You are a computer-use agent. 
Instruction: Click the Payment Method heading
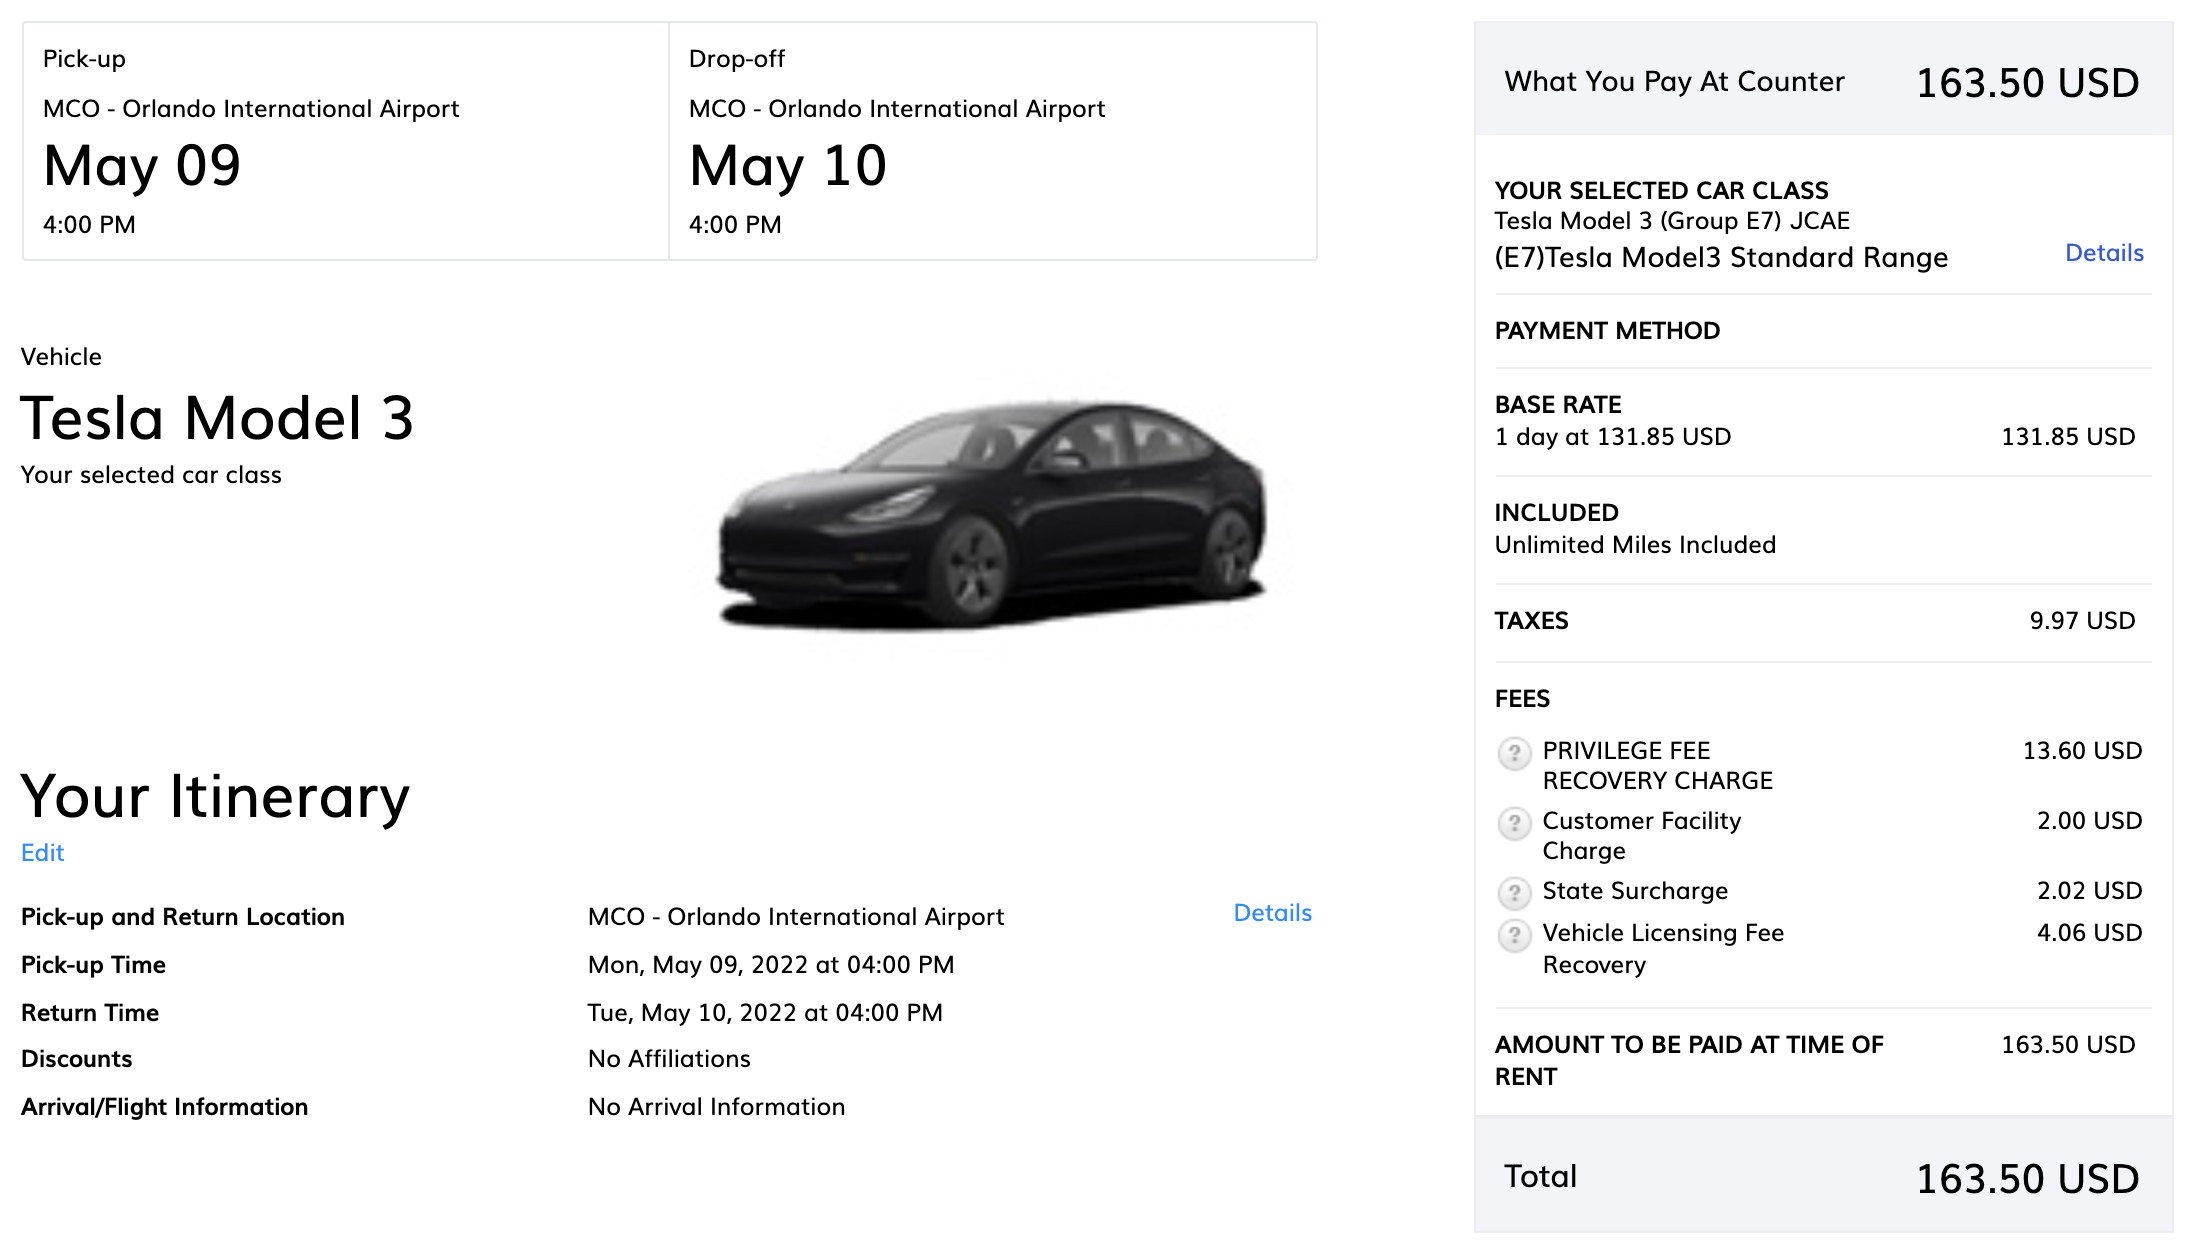click(1607, 330)
